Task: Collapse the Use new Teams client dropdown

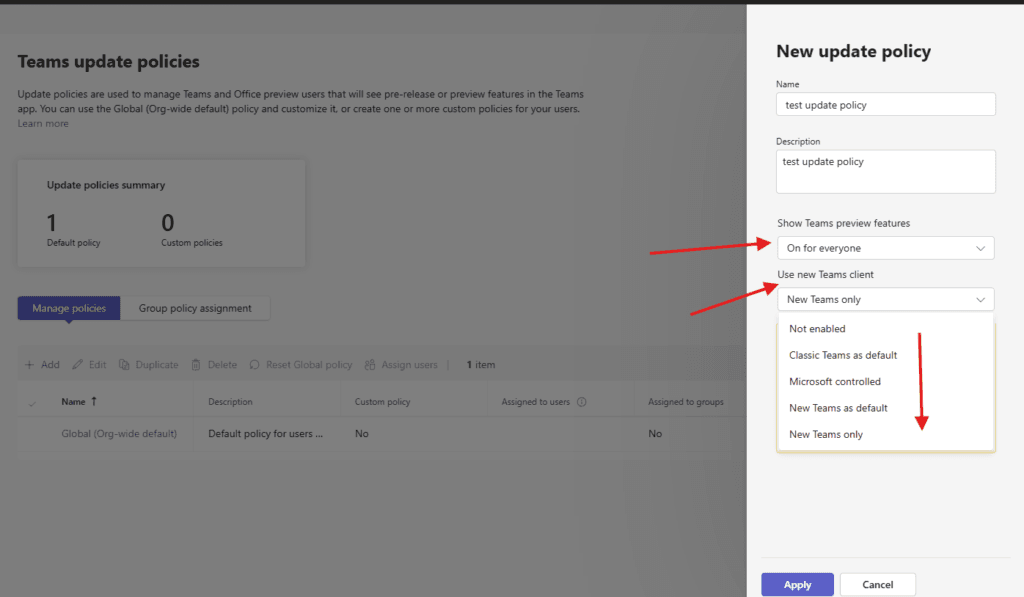Action: [979, 299]
